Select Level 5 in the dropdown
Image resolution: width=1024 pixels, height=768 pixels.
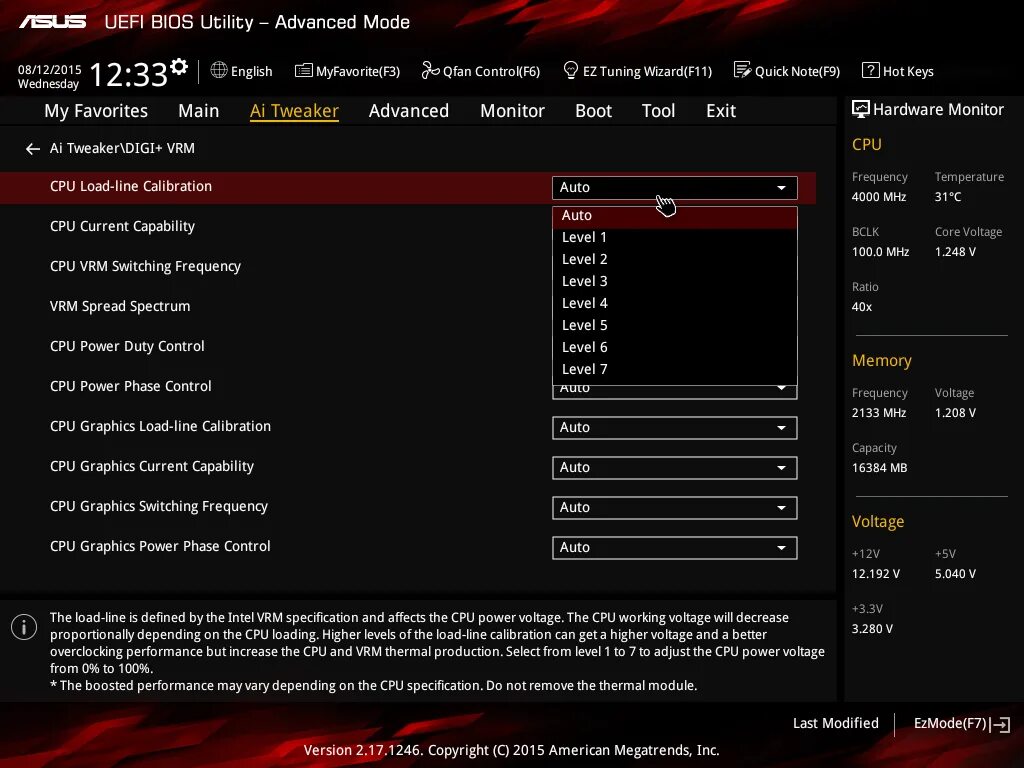coord(675,325)
